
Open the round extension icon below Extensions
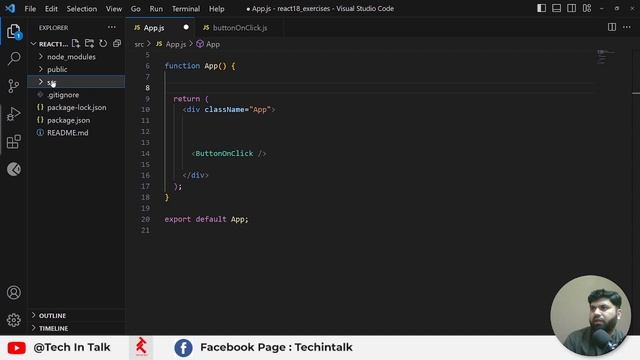click(13, 169)
